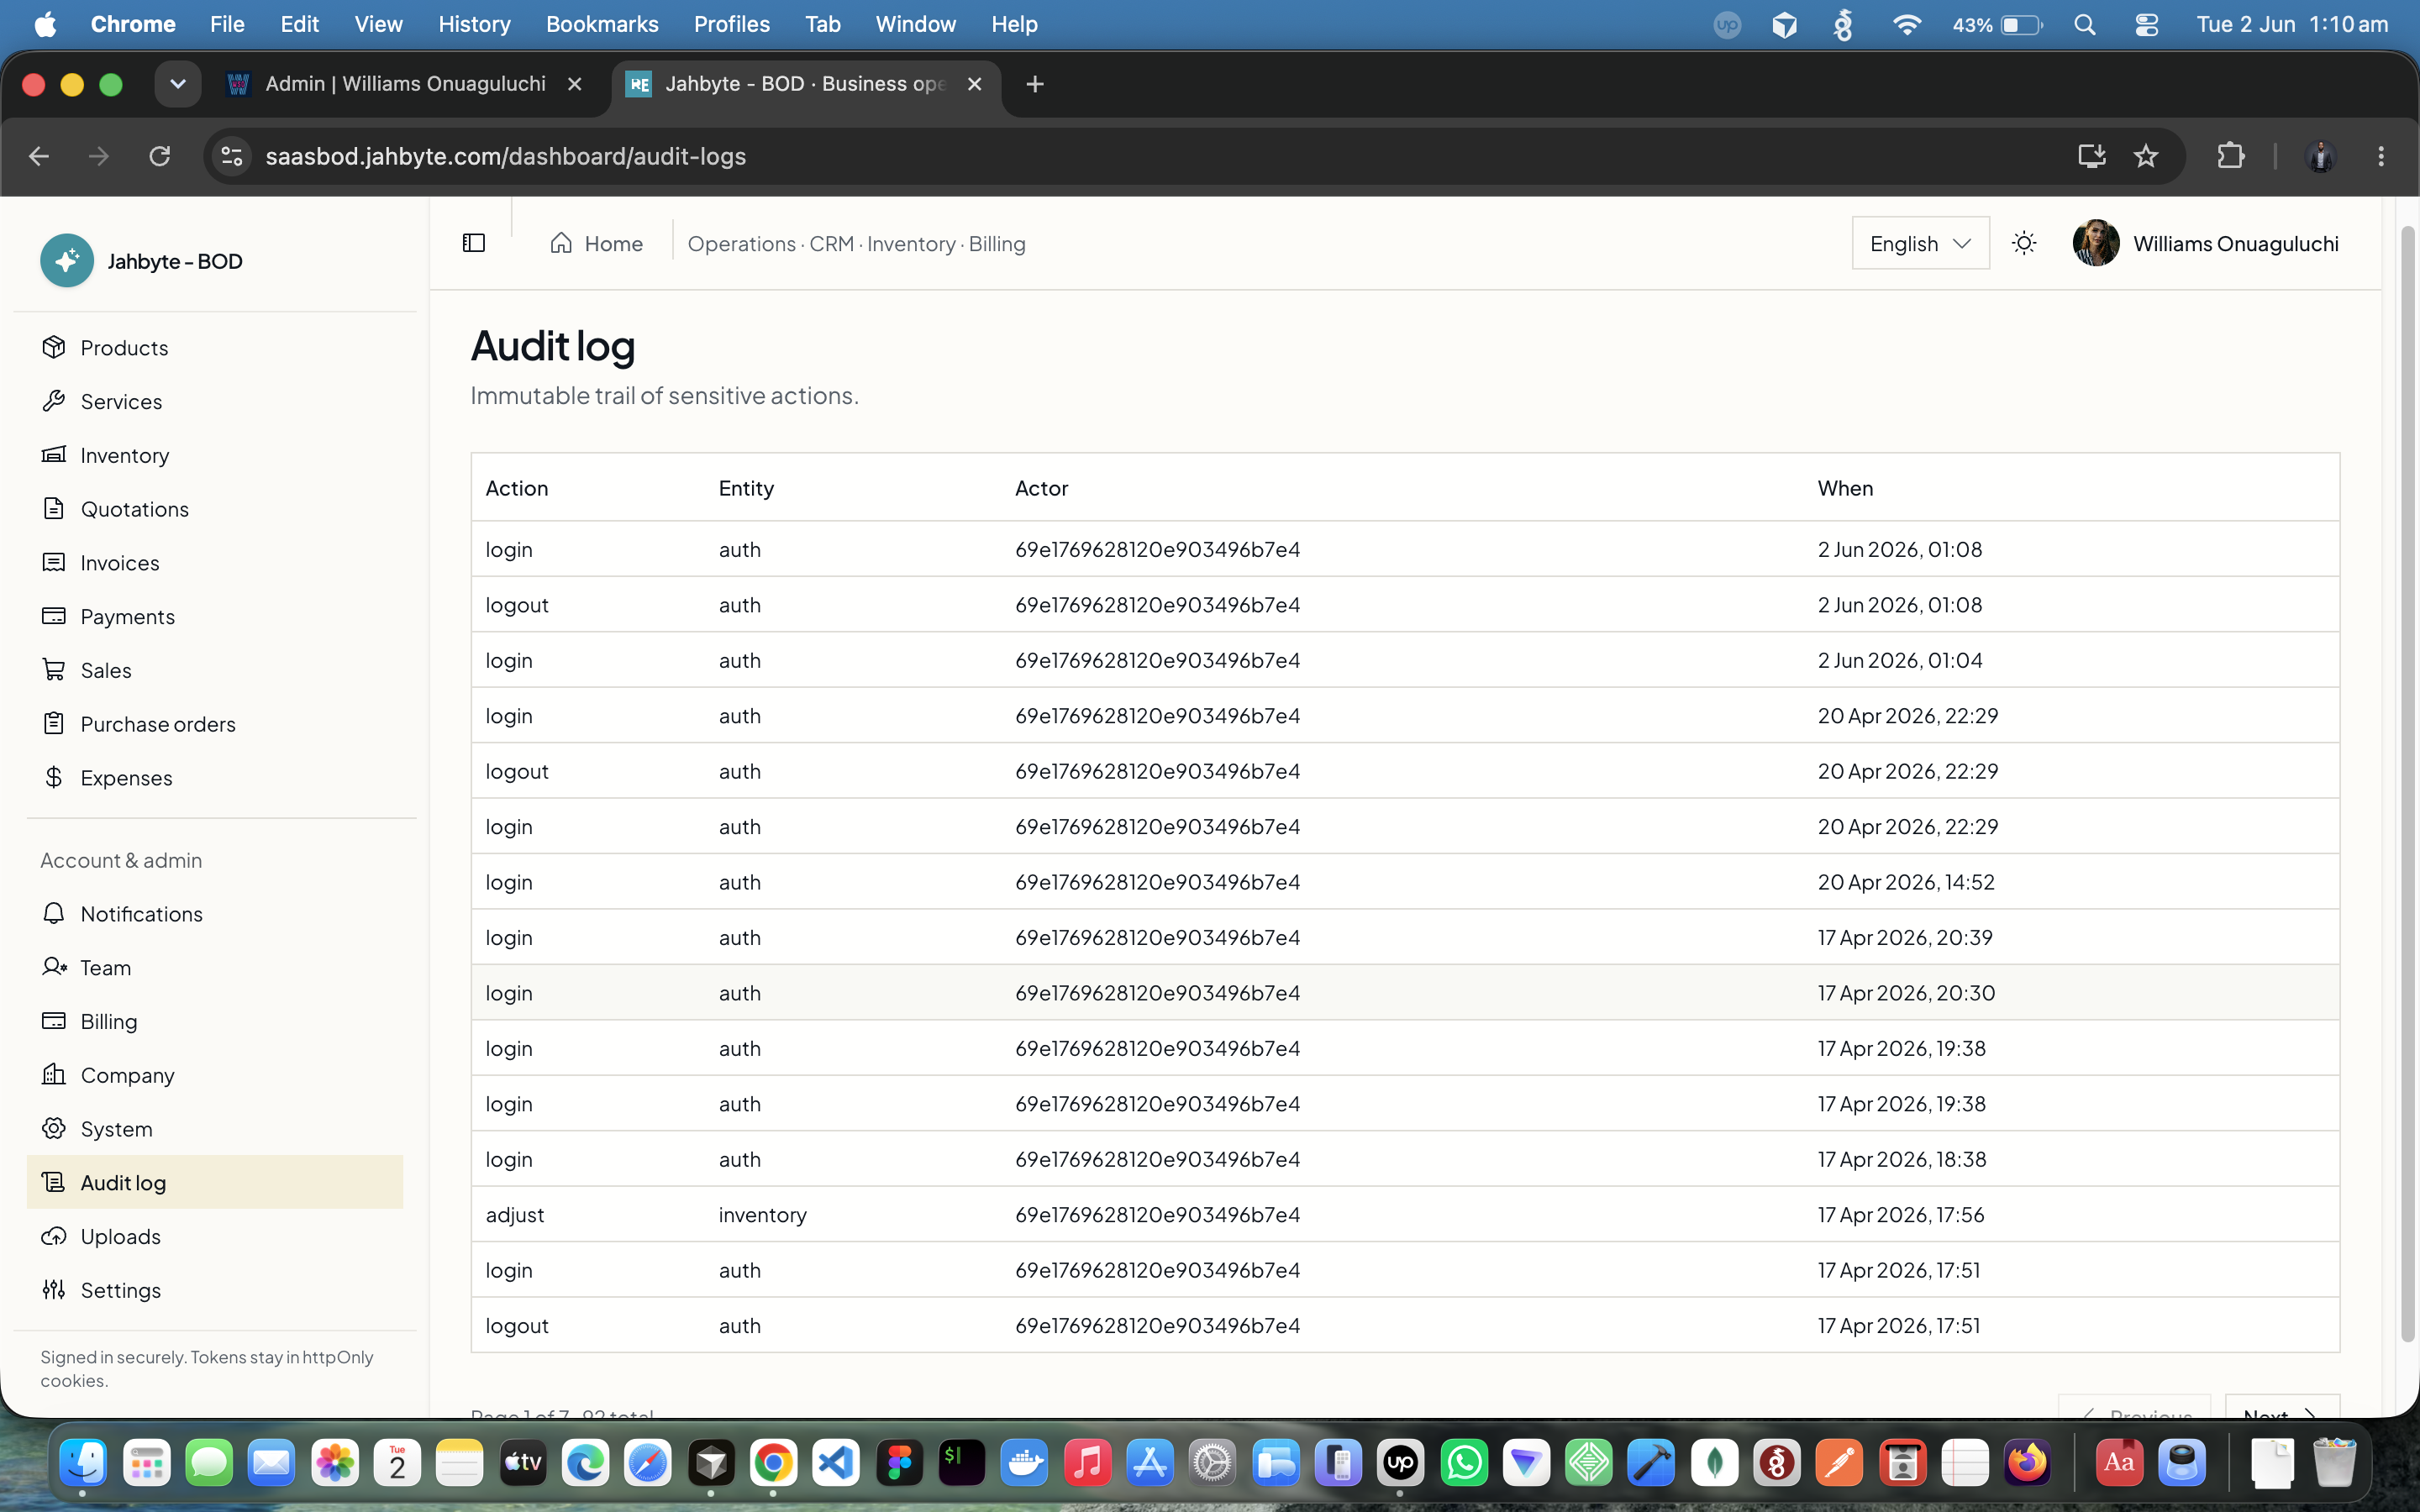Click the Entity column header

point(746,488)
